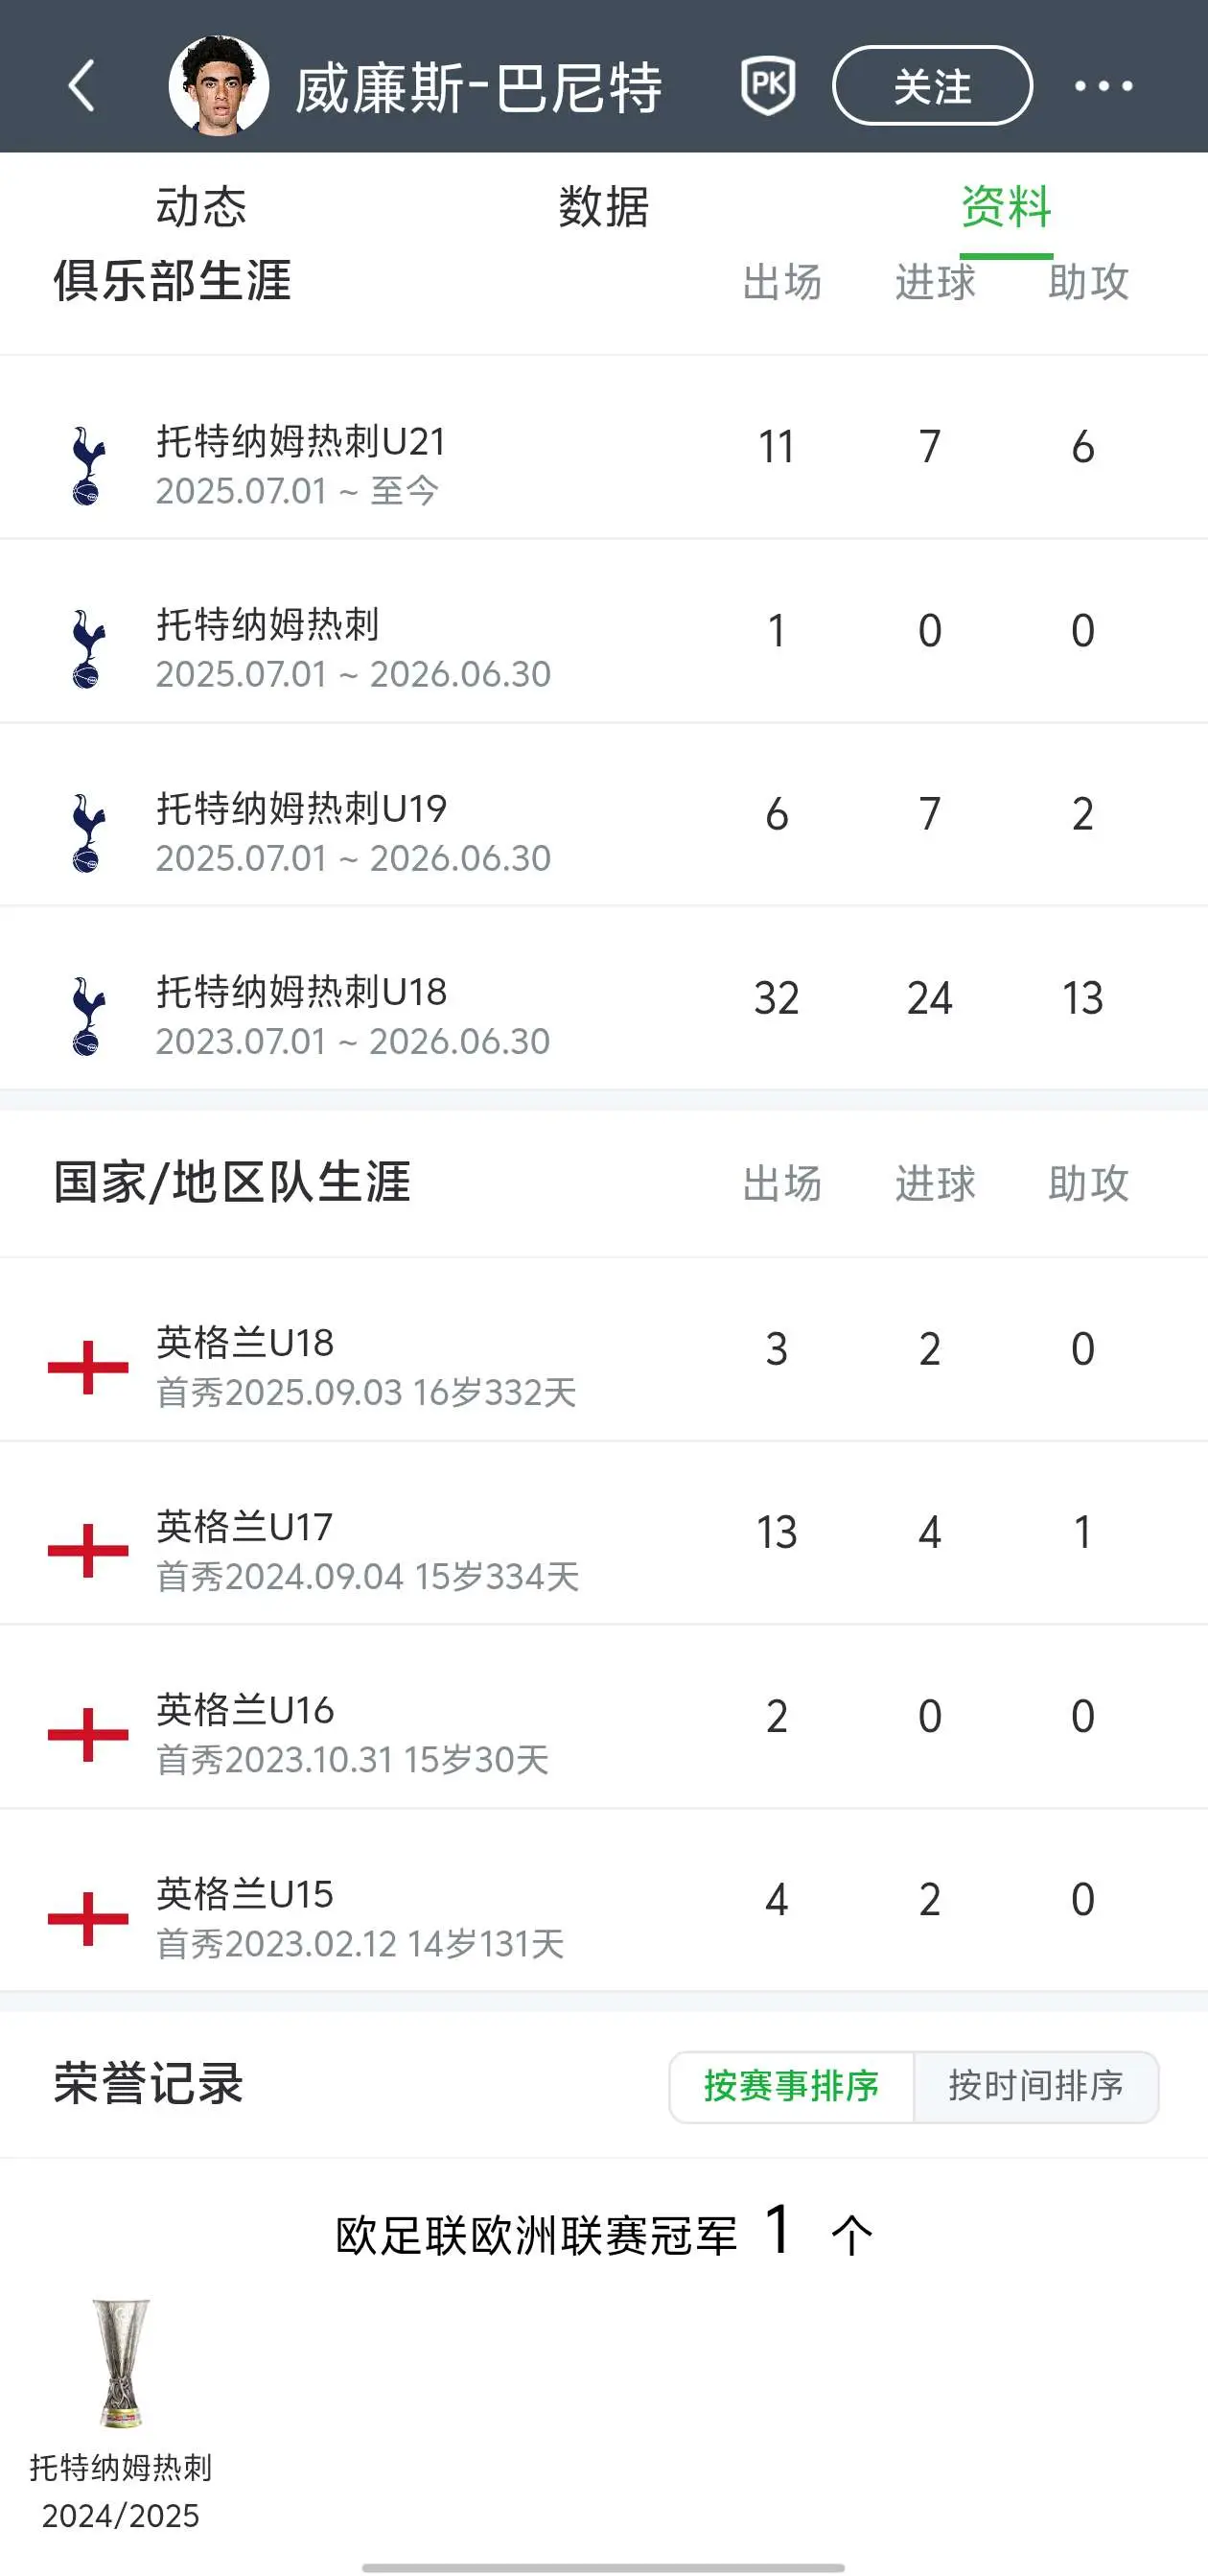Click England flag beside 英格兰U18
The height and width of the screenshot is (2576, 1208).
pos(88,1367)
